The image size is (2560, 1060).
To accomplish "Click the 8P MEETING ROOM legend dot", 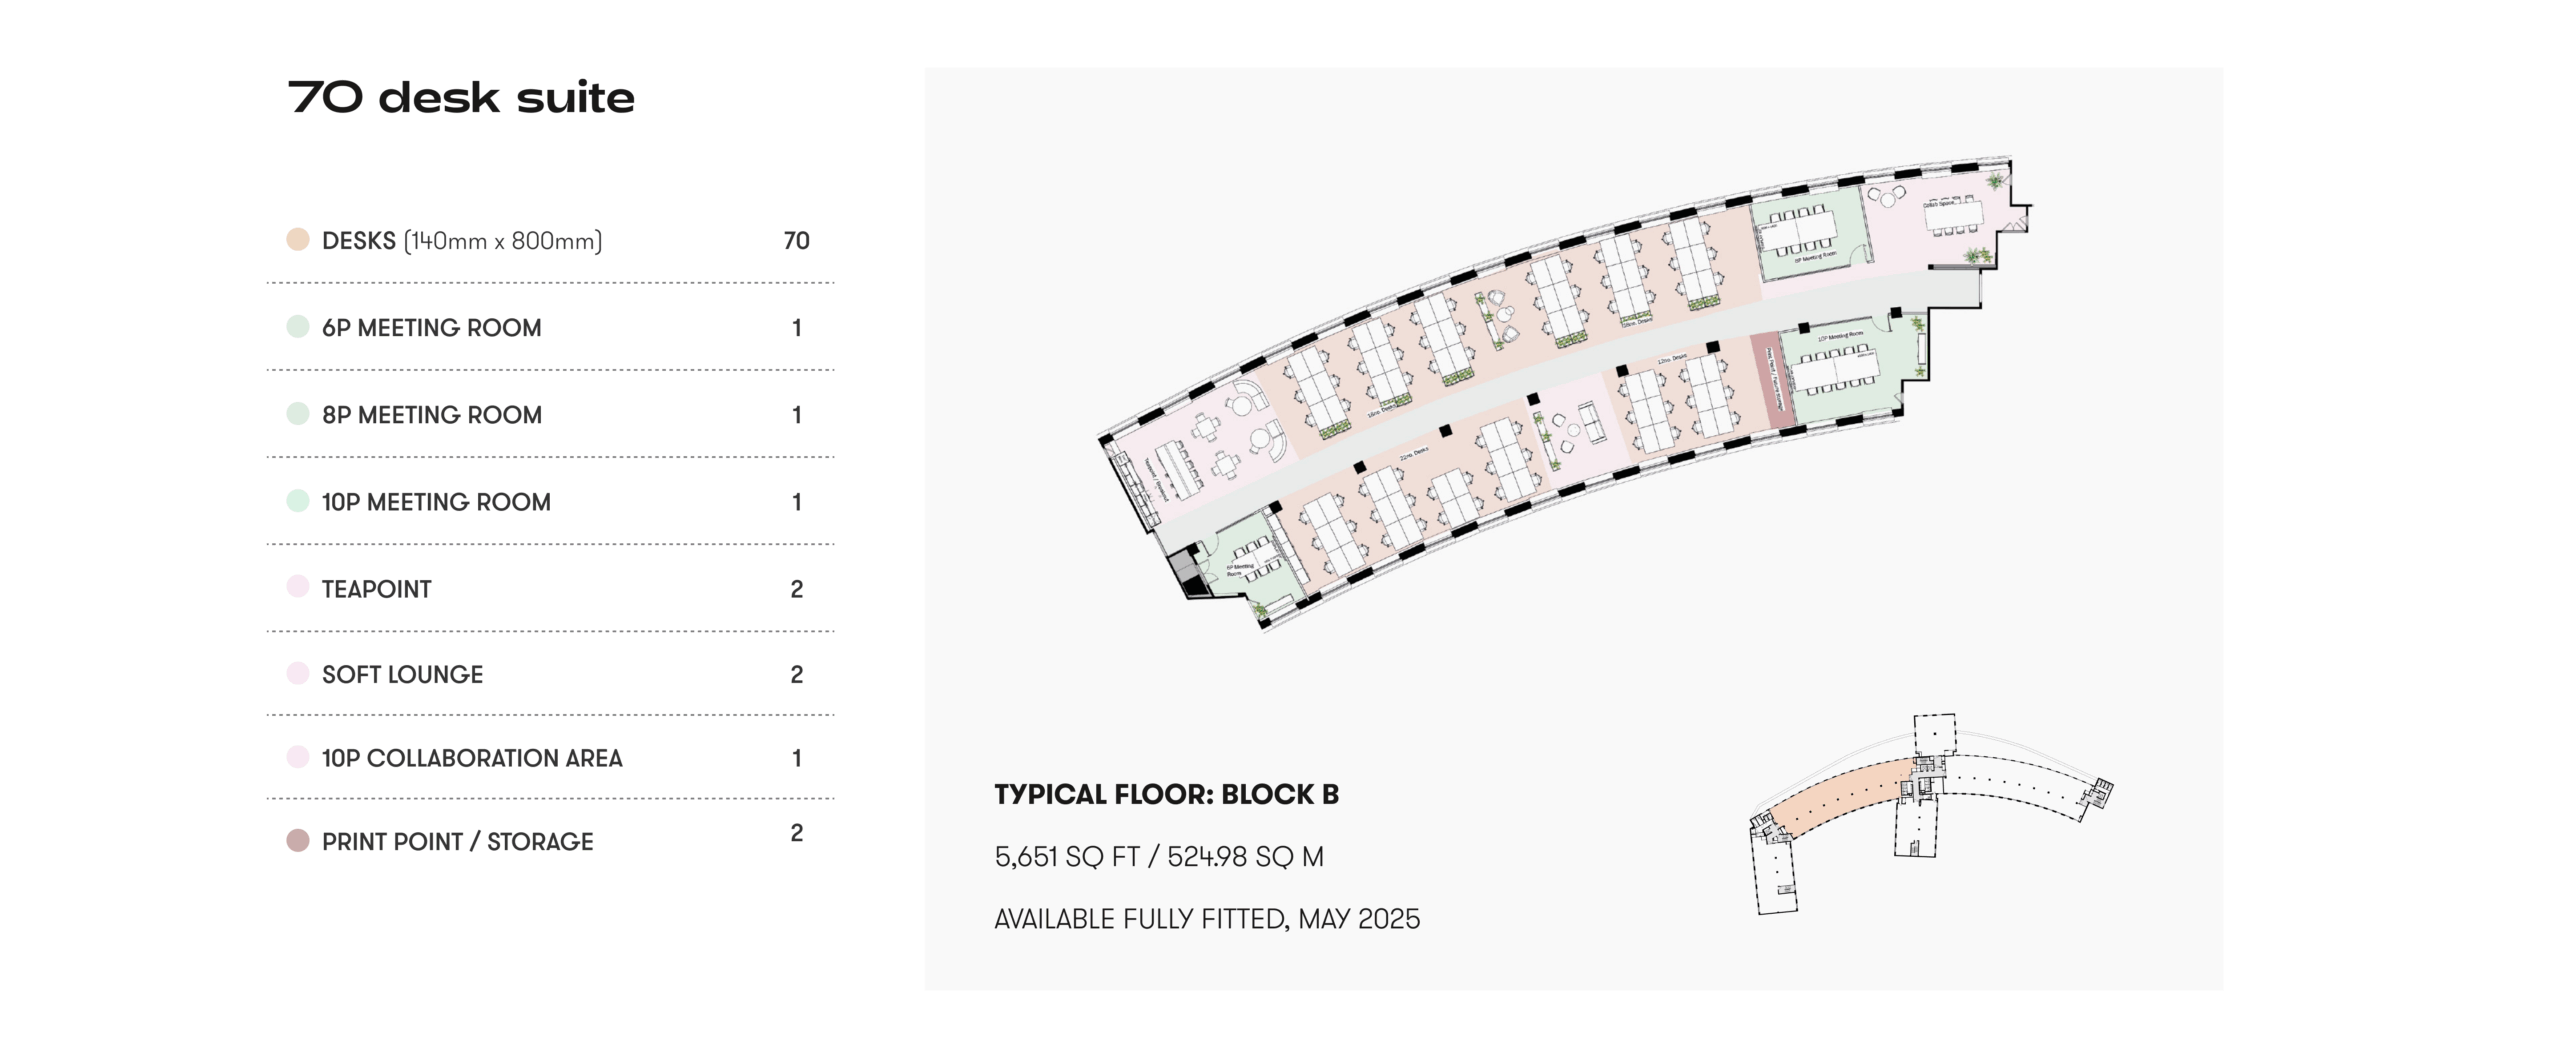I will [x=298, y=414].
